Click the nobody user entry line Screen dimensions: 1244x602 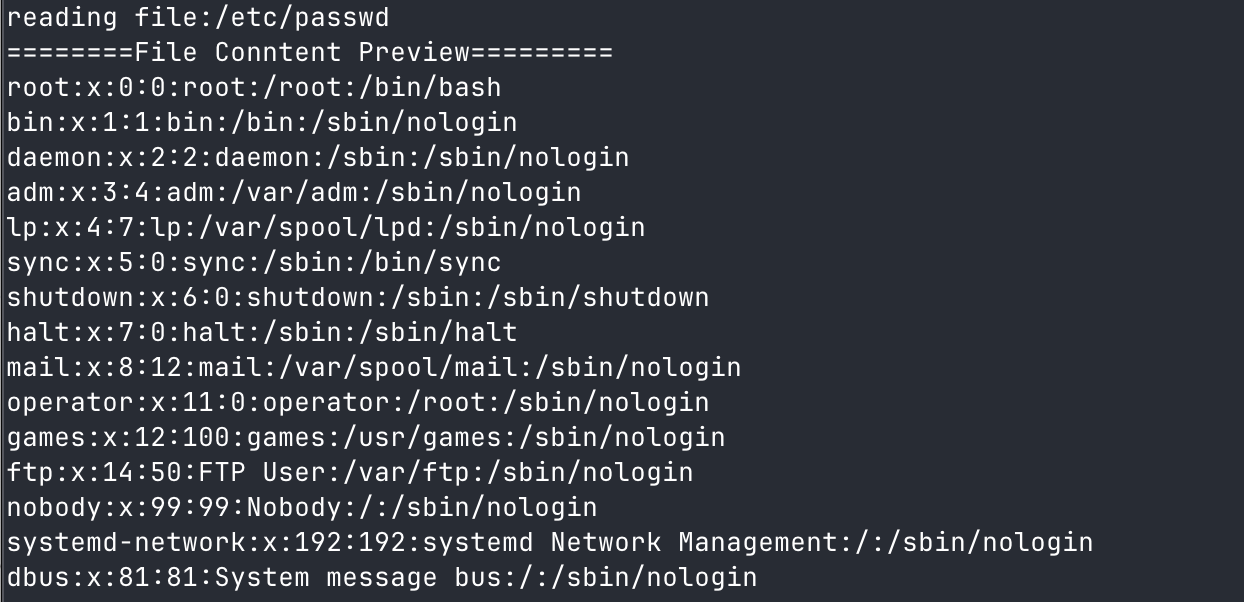302,508
